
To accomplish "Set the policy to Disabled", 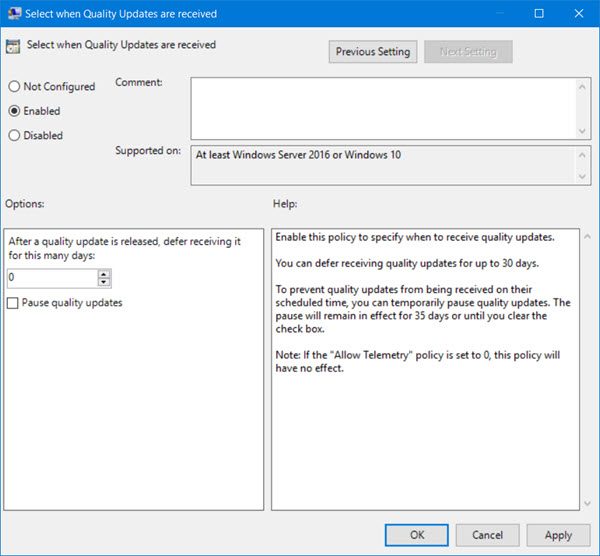I will pyautogui.click(x=14, y=135).
